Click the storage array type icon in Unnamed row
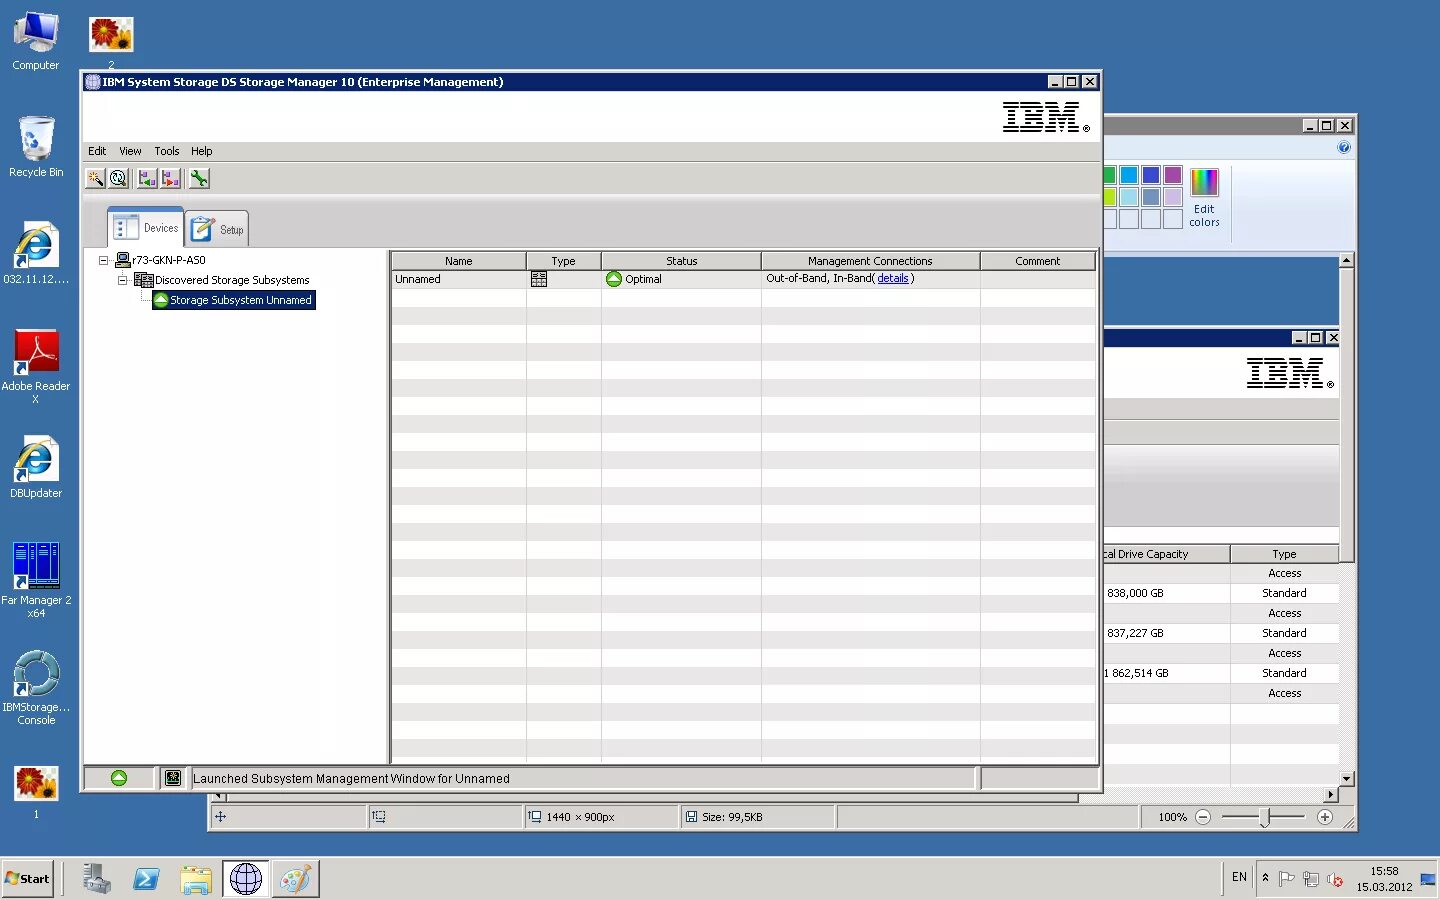This screenshot has width=1440, height=900. click(x=539, y=279)
